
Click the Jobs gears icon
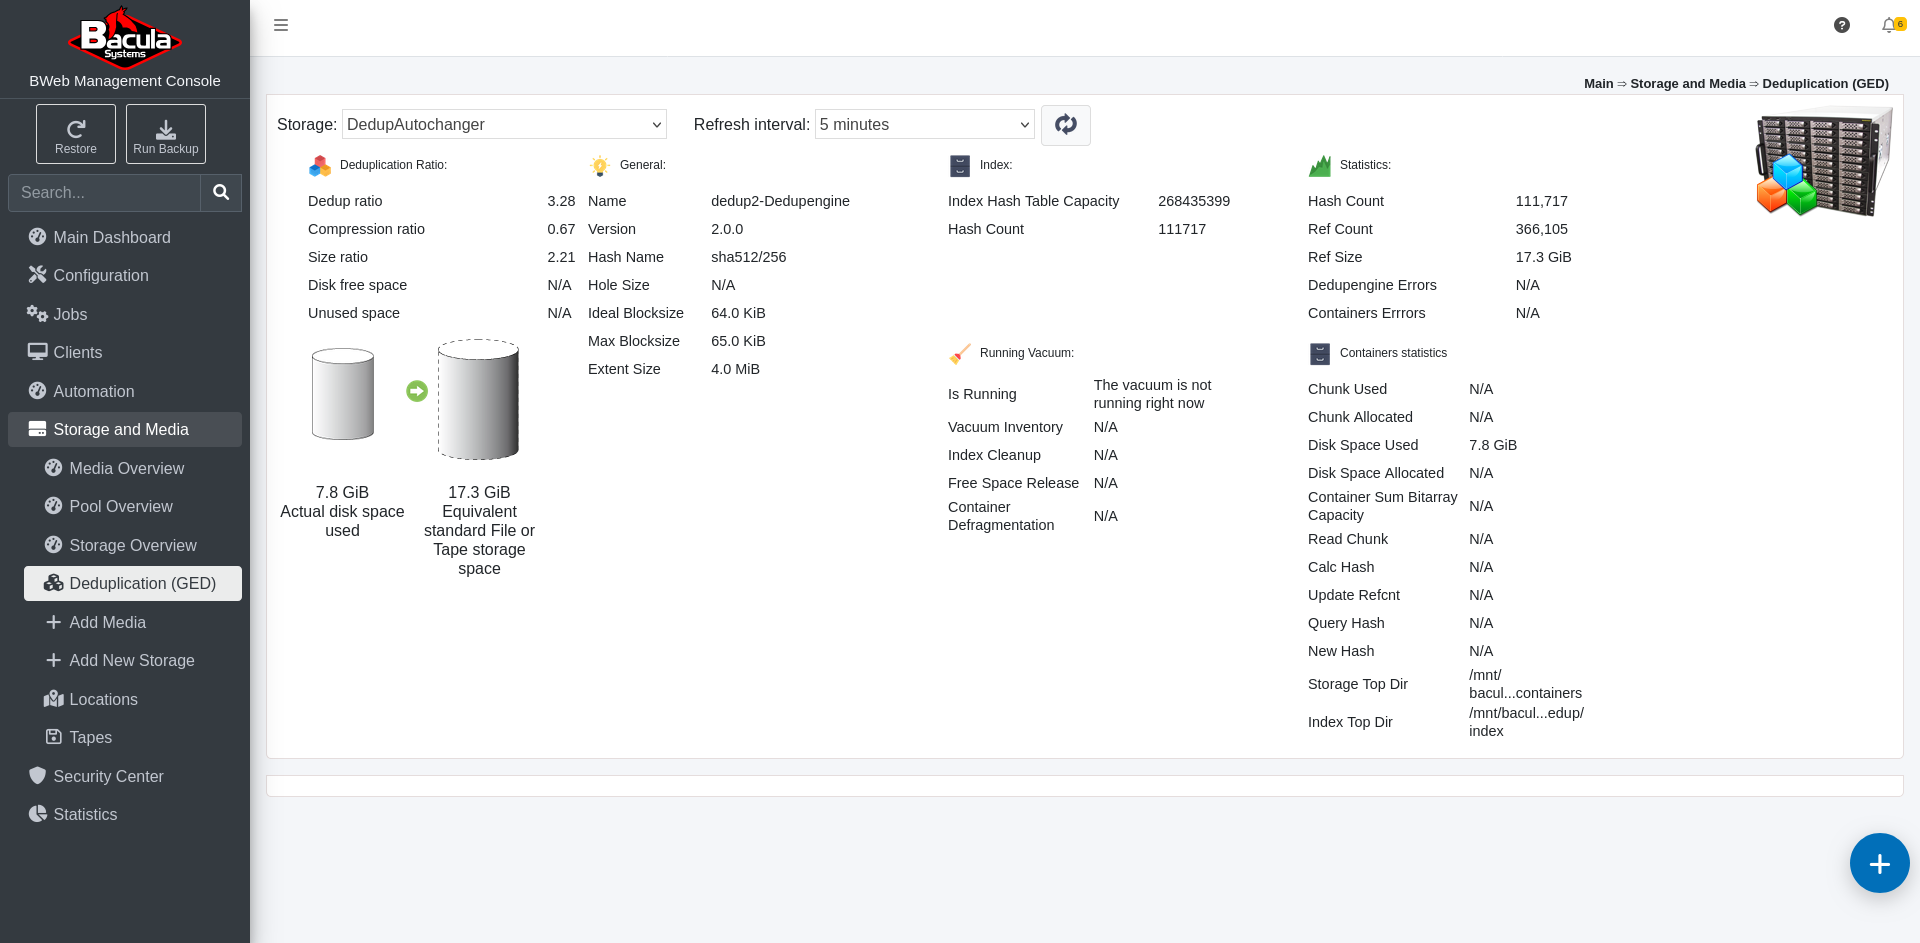[37, 313]
